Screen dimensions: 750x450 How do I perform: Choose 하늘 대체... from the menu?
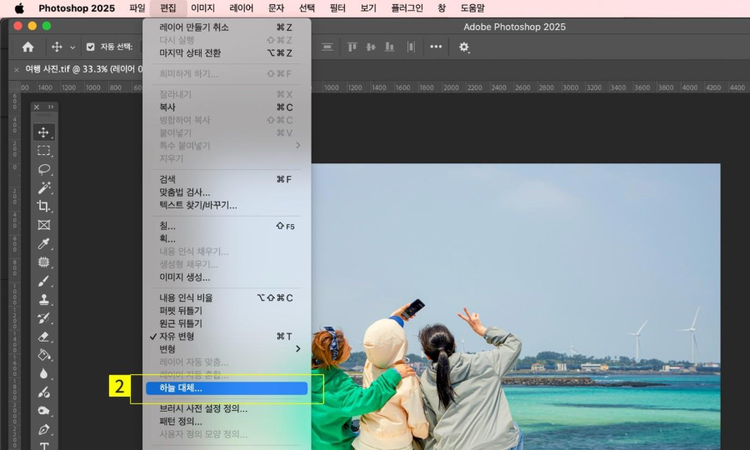(x=226, y=388)
